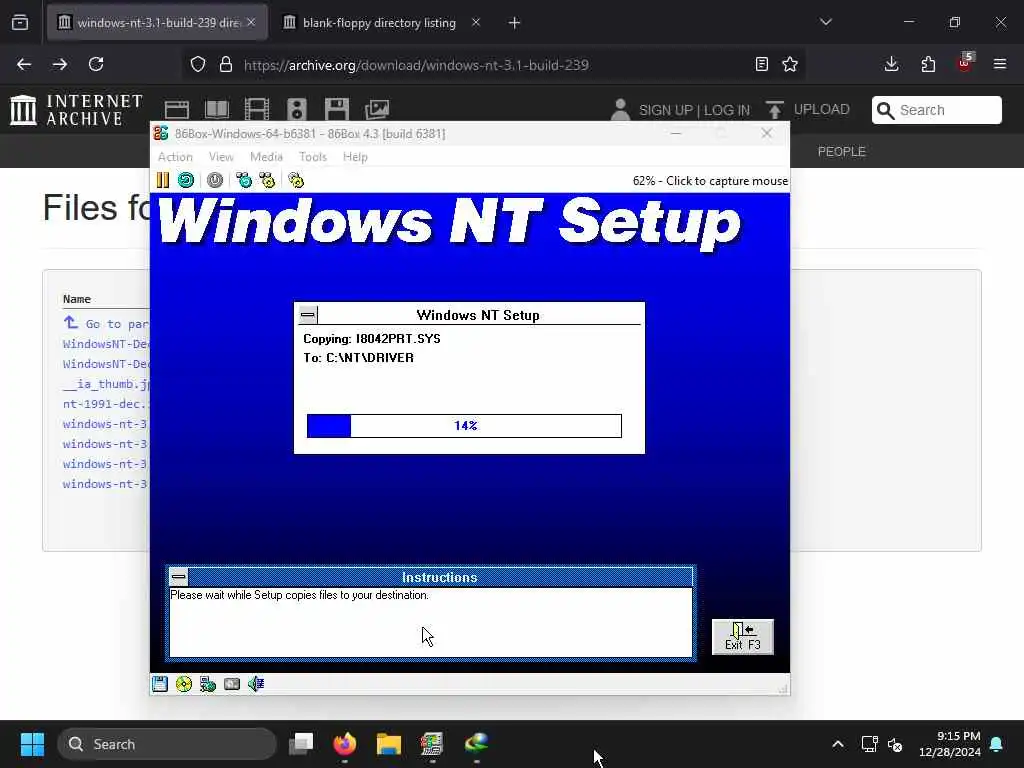This screenshot has height=768, width=1024.
Task: Open View menu in 86Box
Action: pos(221,157)
